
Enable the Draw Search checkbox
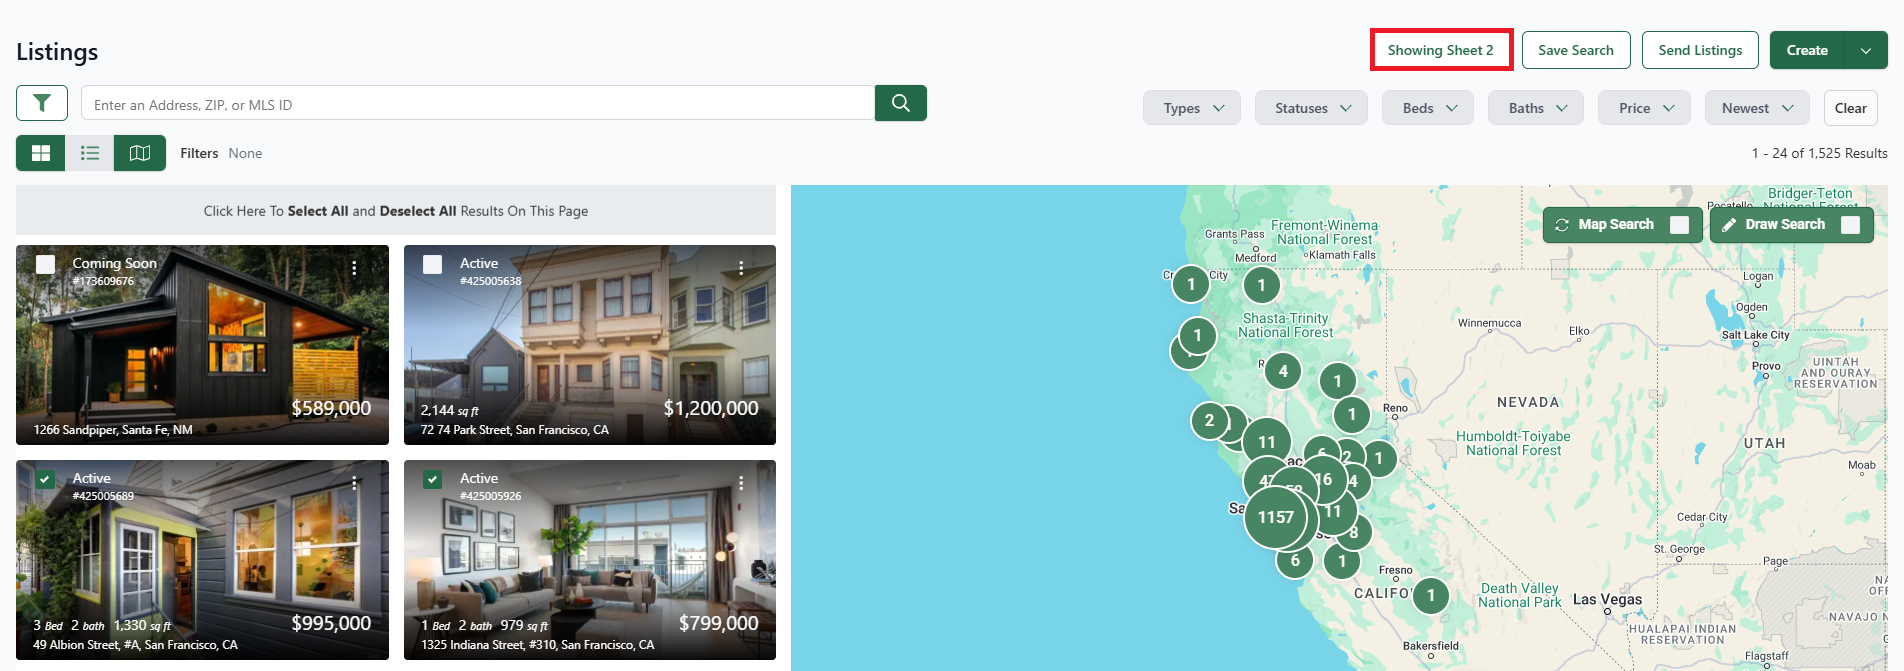coord(1850,225)
